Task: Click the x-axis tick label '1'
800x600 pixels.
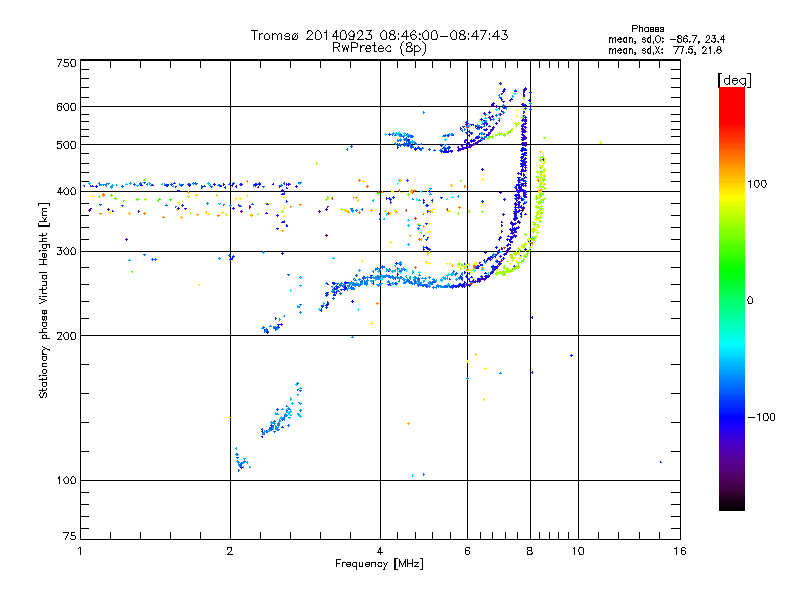Action: (x=80, y=551)
